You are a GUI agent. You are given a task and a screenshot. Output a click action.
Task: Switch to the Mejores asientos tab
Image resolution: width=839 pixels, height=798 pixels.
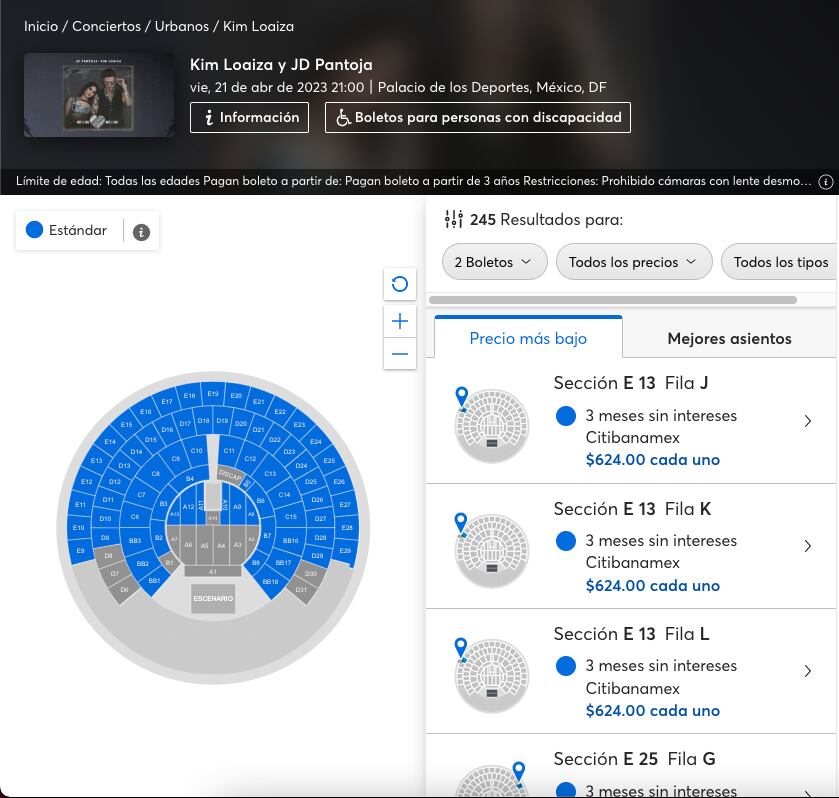click(x=729, y=339)
